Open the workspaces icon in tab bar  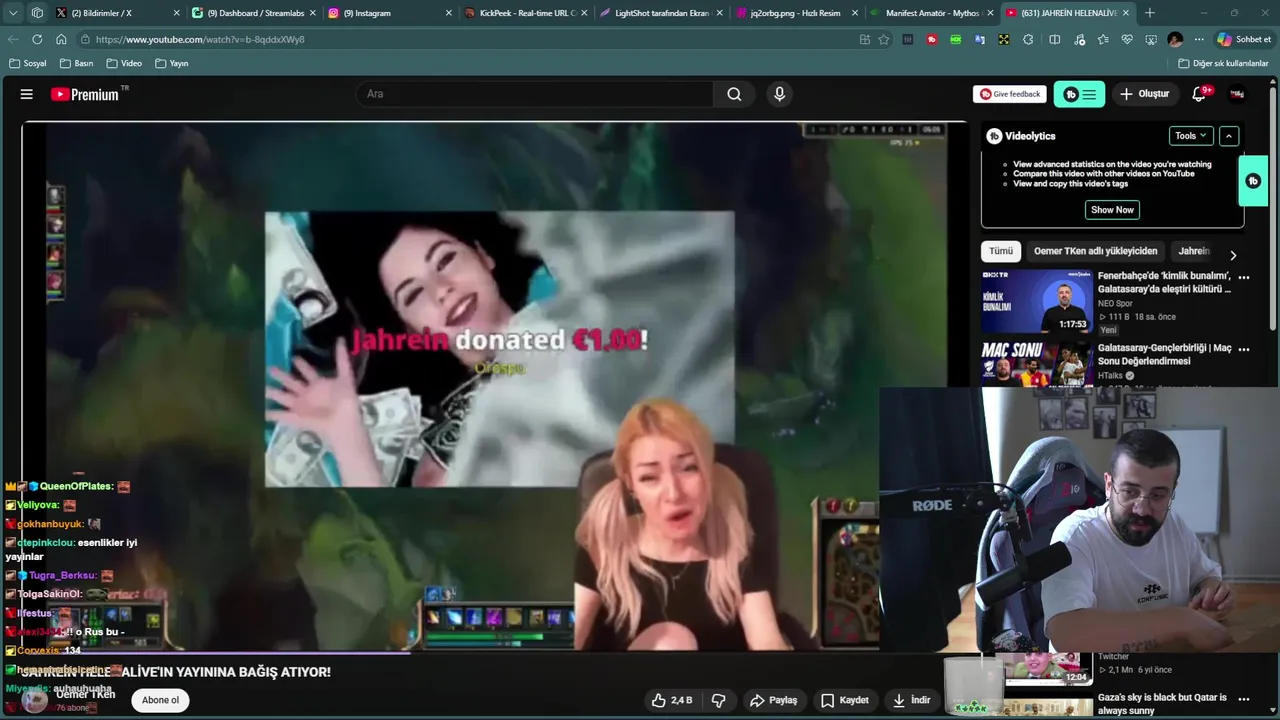point(37,13)
